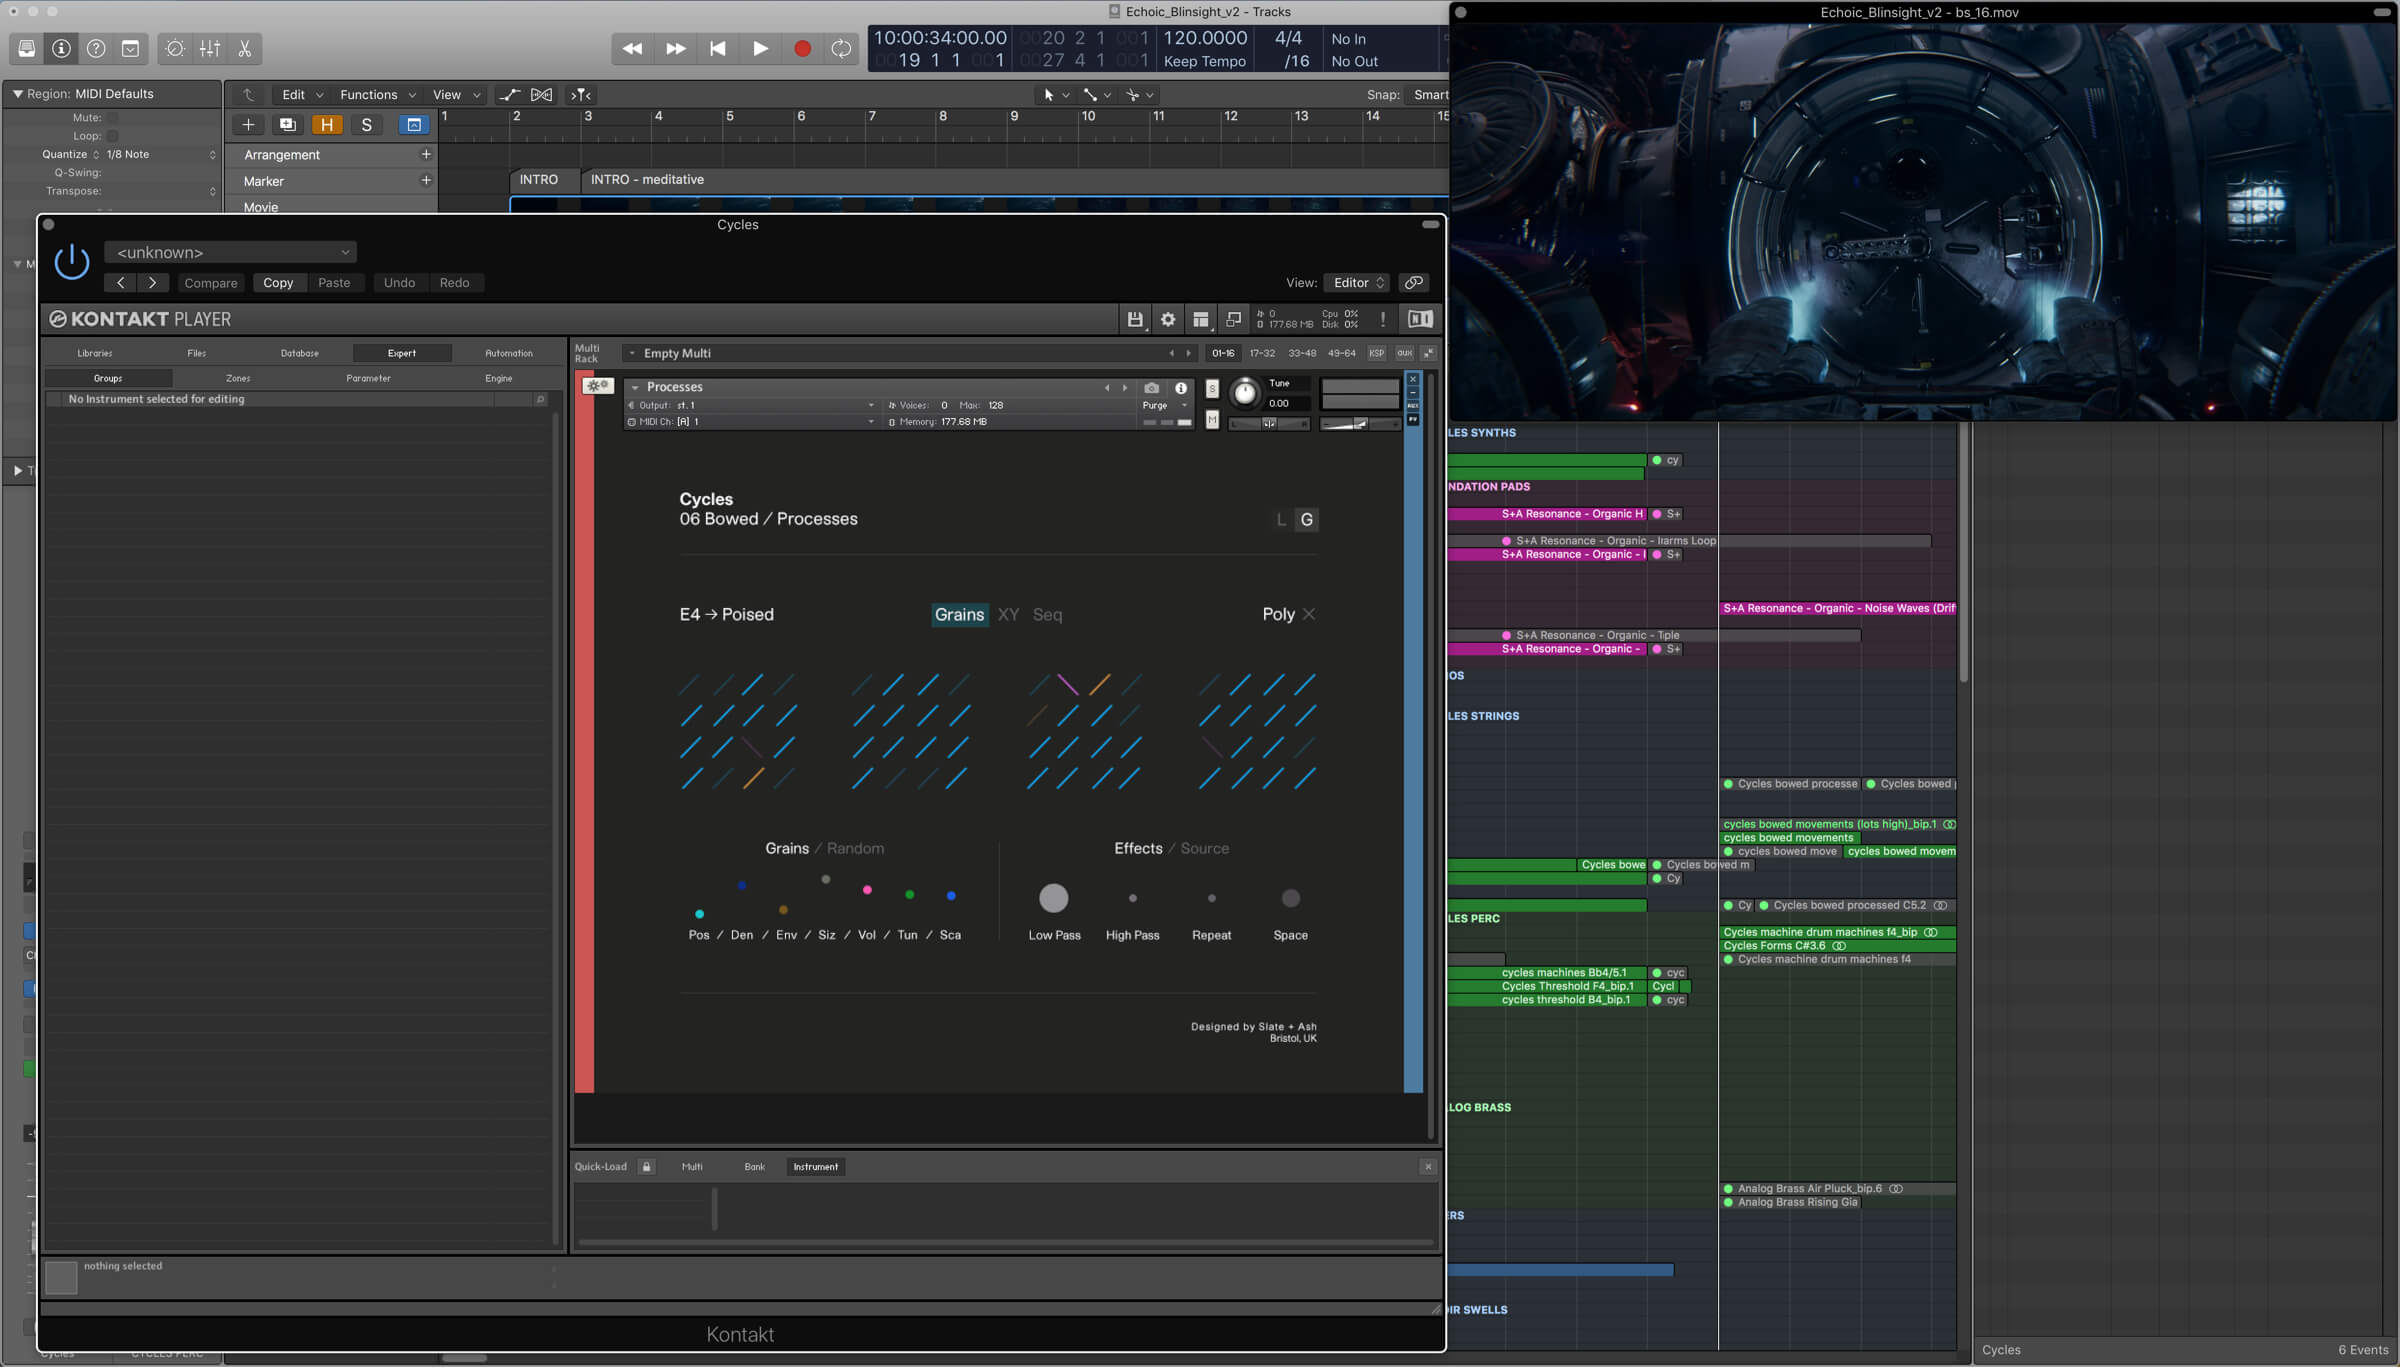2400x1368 pixels.
Task: Click the Compare button
Action: click(210, 283)
